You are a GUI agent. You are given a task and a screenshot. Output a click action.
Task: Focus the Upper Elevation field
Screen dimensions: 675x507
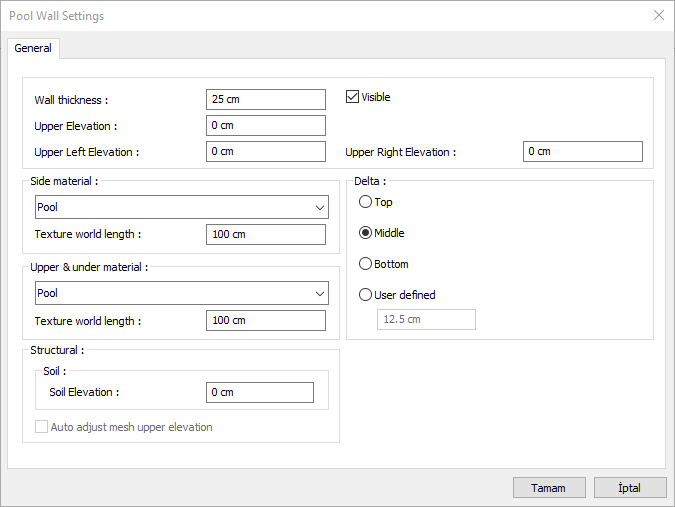tap(266, 125)
